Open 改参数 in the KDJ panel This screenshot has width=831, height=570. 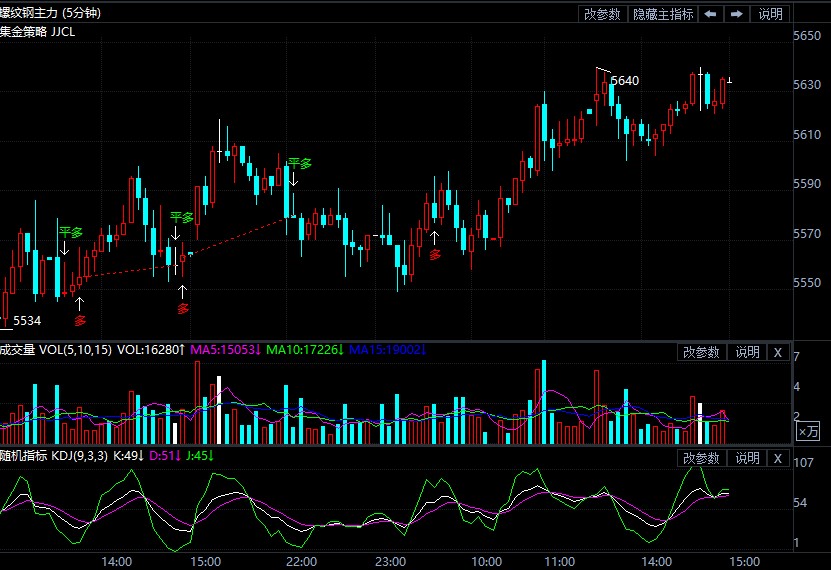click(702, 458)
